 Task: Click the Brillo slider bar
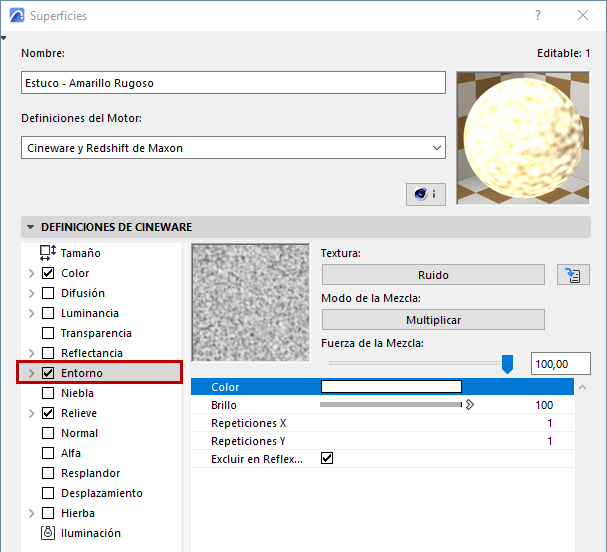tap(391, 405)
